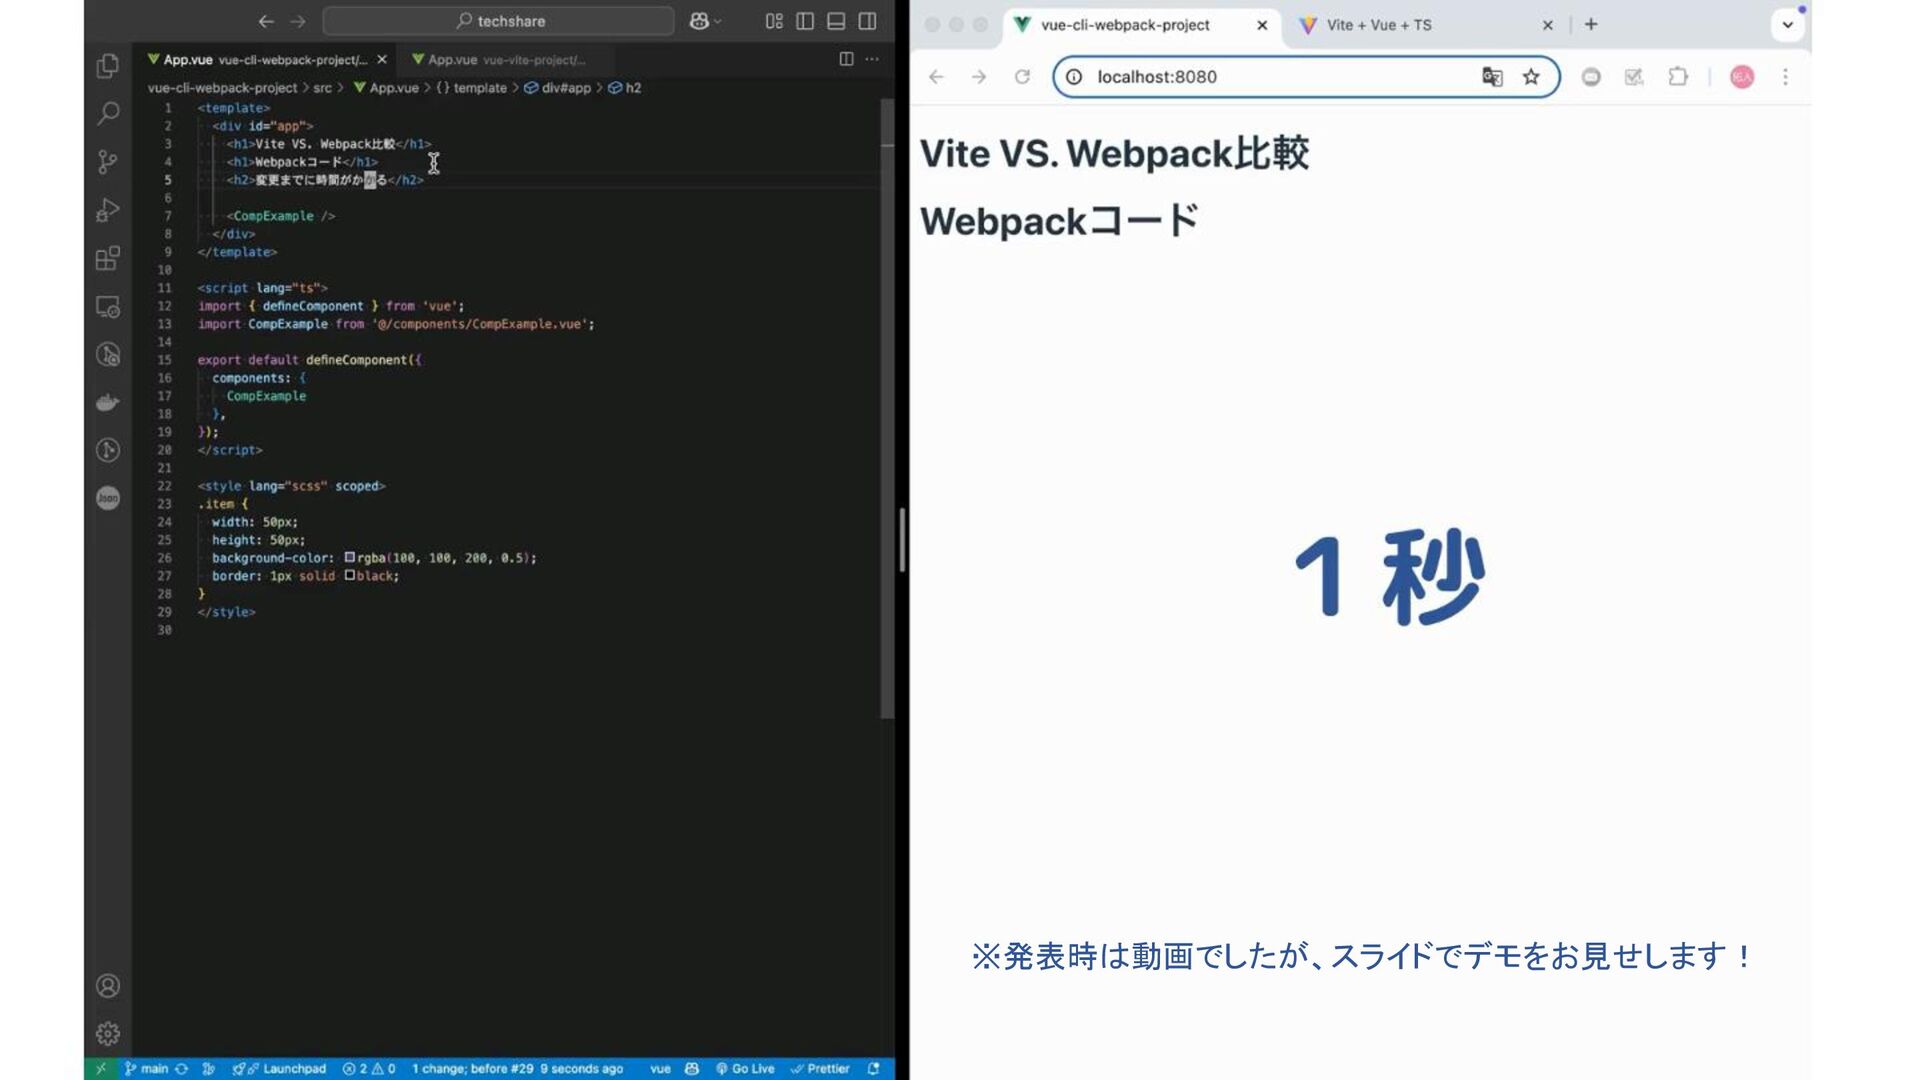Screen dimensions: 1920x1080
Task: Bookmark this page with the star
Action: 1531,77
